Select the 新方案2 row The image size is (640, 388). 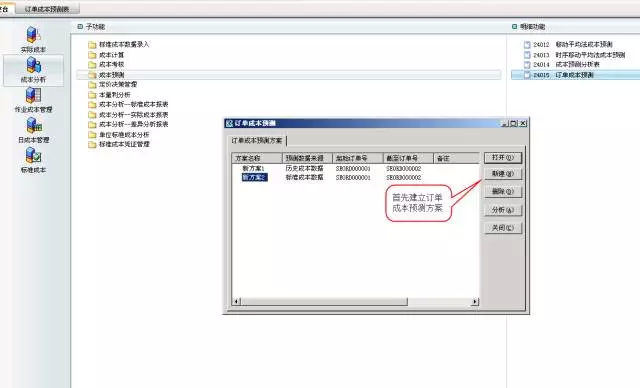tap(254, 178)
